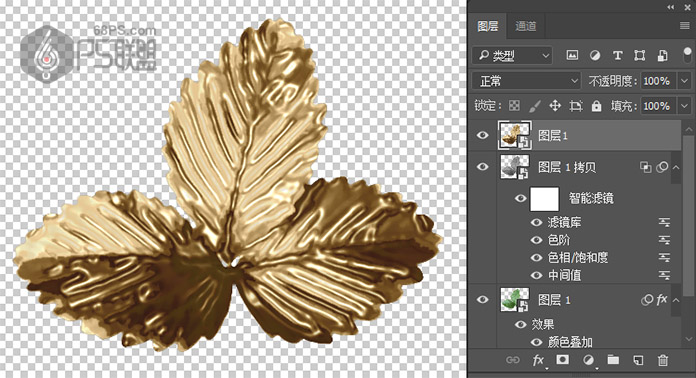The height and width of the screenshot is (378, 696).
Task: Lock position move-arrows icon
Action: (555, 106)
